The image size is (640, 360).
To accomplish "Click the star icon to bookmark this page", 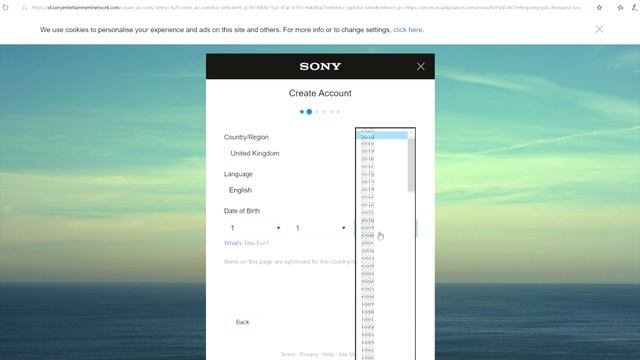I will [599, 7].
